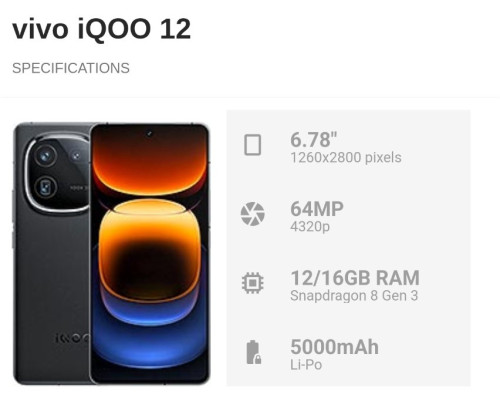500x401 pixels.
Task: Select the 5000mAh battery spec
Action: point(334,347)
